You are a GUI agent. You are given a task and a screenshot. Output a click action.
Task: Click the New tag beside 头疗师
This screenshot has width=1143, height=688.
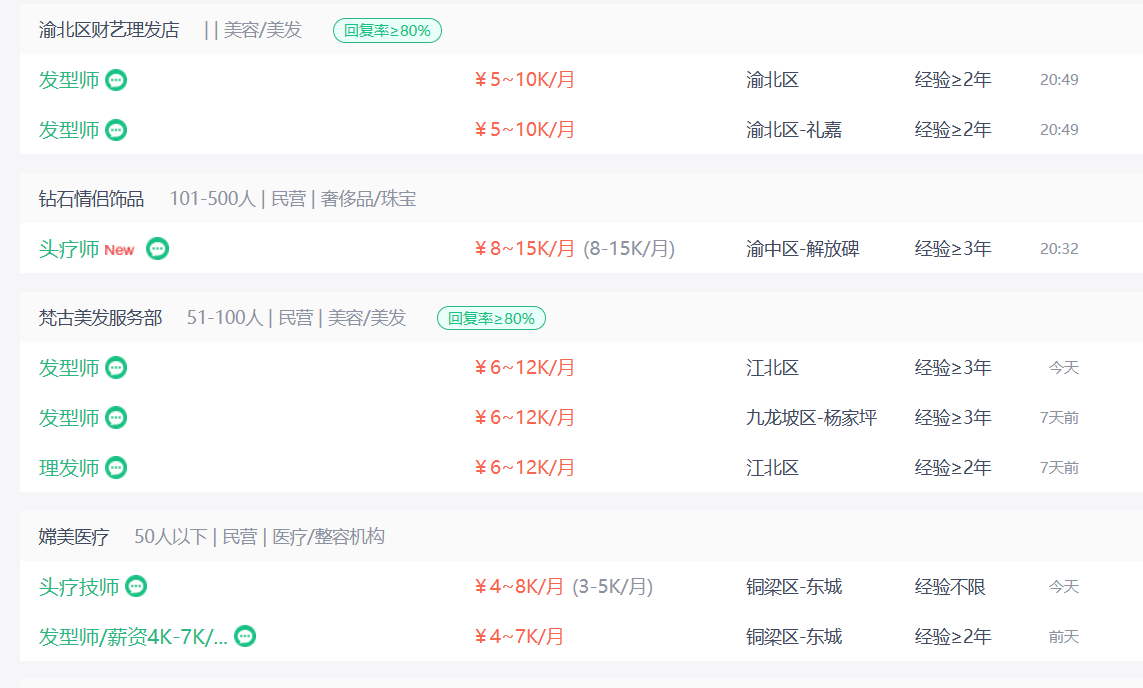[119, 250]
